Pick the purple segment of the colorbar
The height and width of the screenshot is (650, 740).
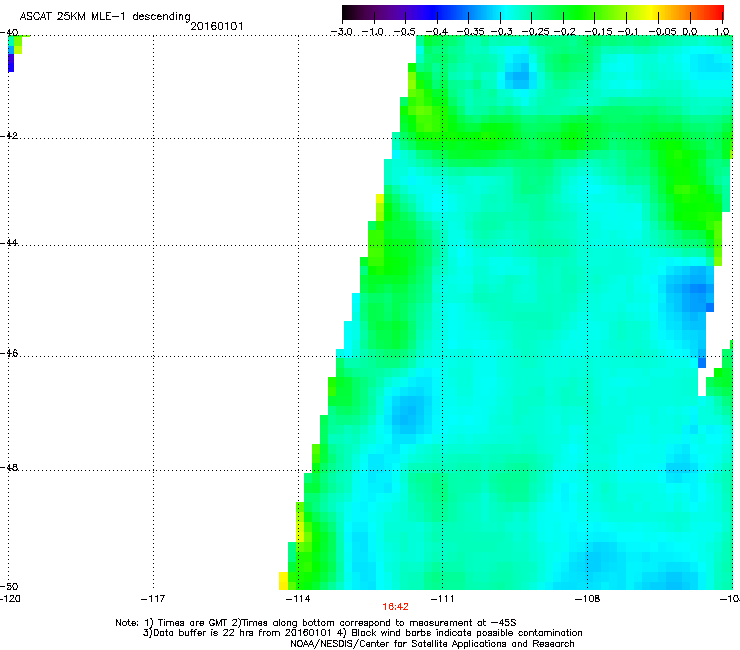tap(392, 13)
